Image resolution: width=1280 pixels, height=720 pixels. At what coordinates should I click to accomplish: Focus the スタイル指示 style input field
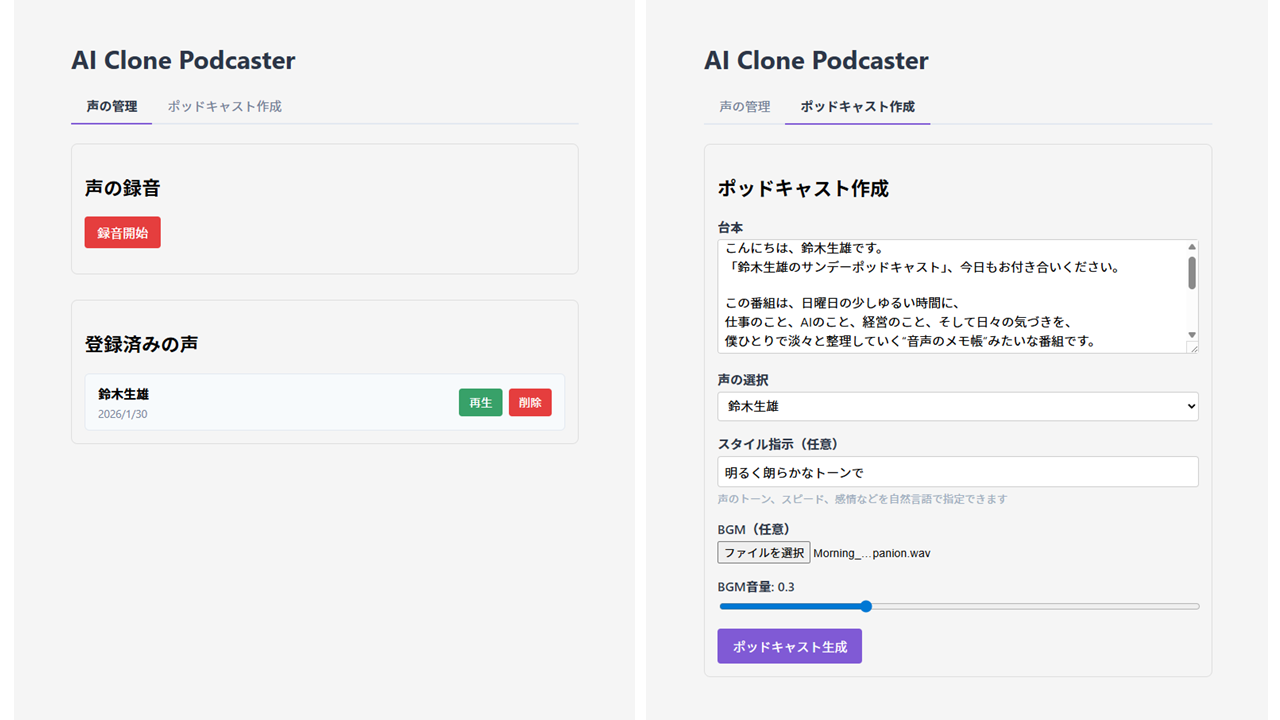(x=957, y=472)
